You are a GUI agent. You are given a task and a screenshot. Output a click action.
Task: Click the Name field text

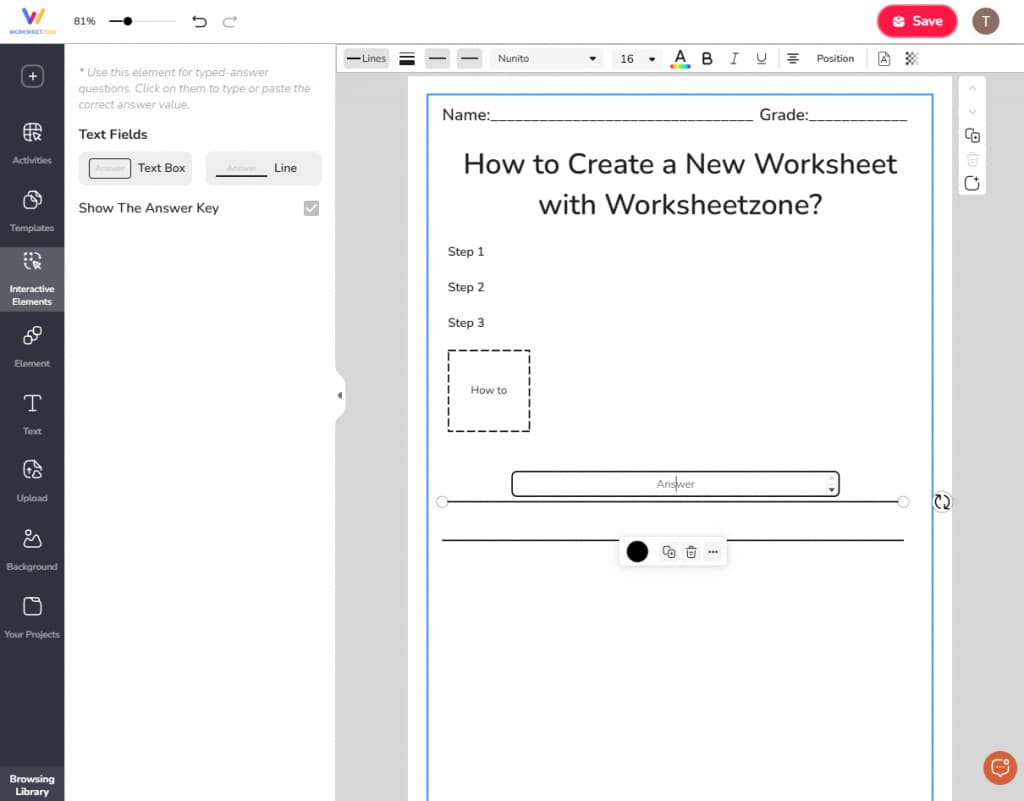[597, 115]
